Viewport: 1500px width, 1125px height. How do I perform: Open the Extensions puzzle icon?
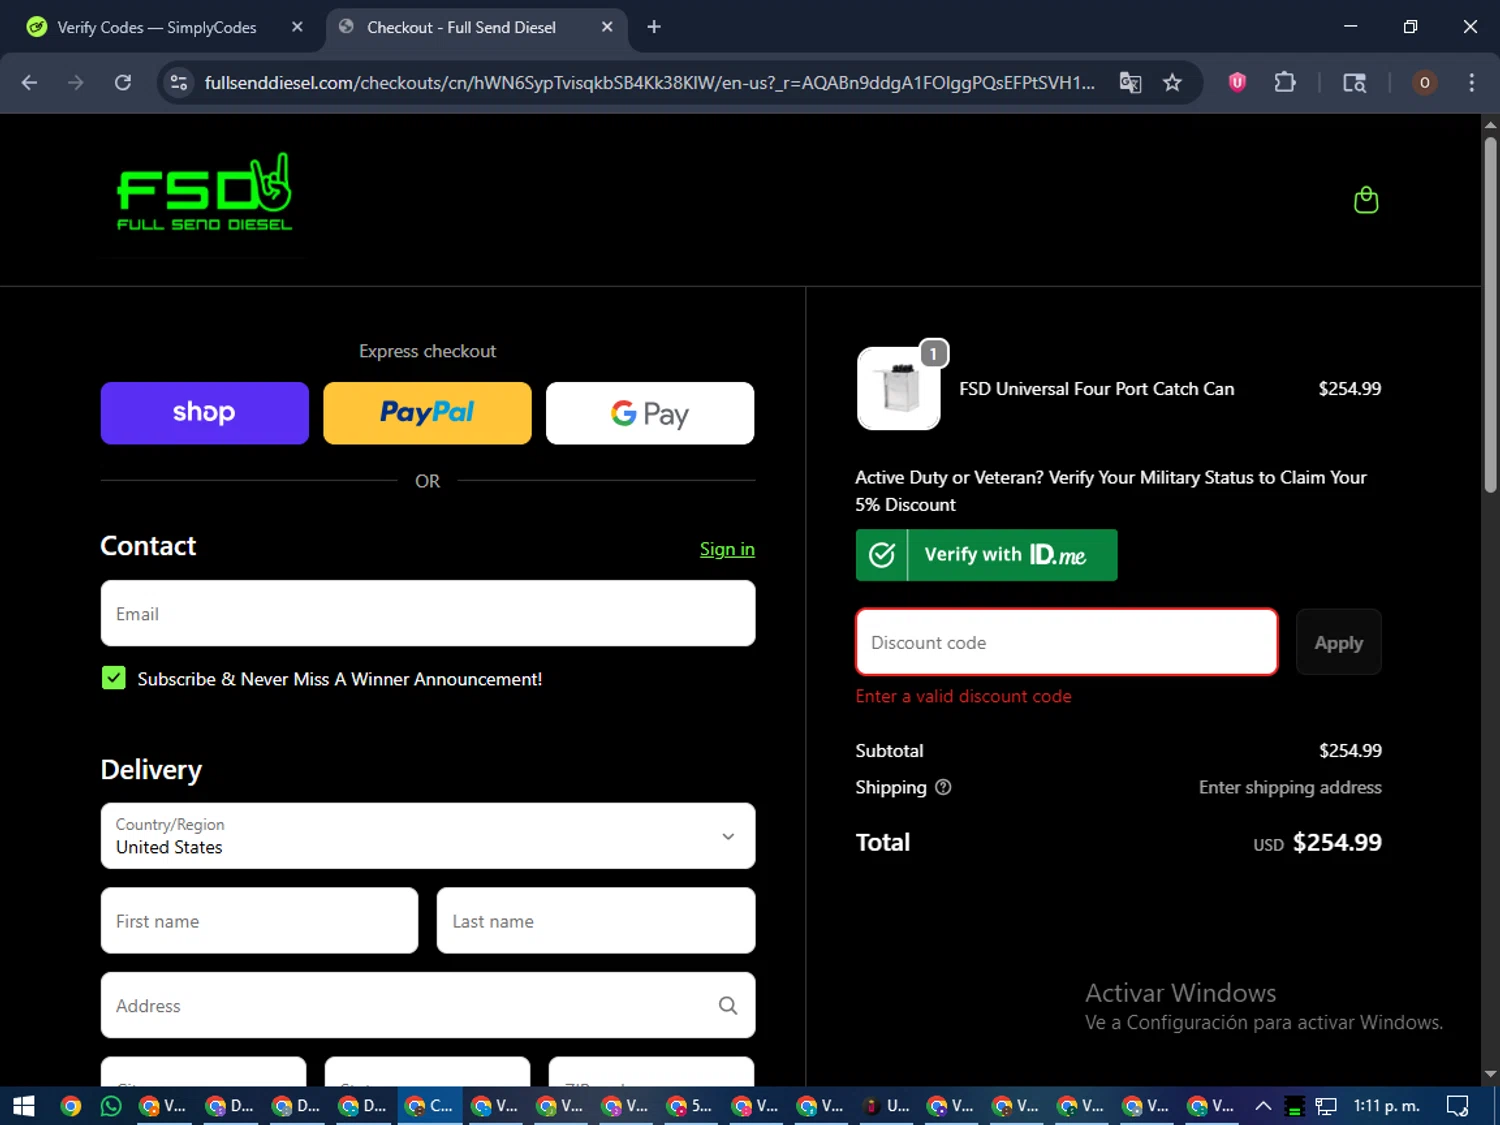click(1285, 83)
